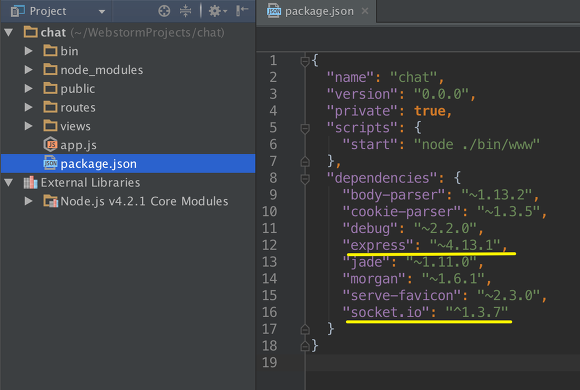580x390 pixels.
Task: Click the Node.js Core Modules library icon
Action: [x=51, y=201]
